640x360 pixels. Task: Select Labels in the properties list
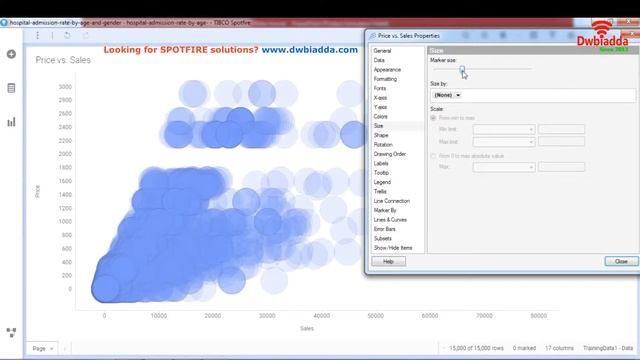coord(381,164)
